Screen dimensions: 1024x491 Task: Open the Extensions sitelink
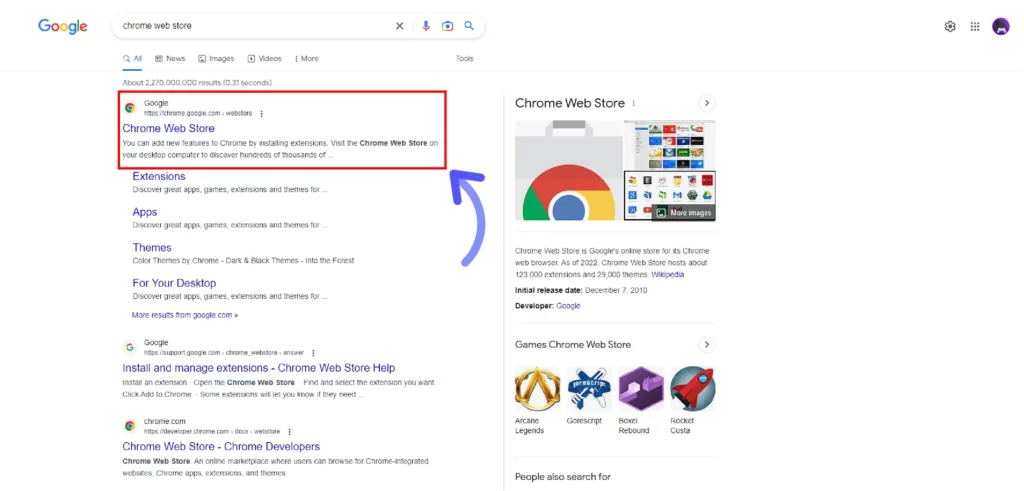(x=159, y=176)
